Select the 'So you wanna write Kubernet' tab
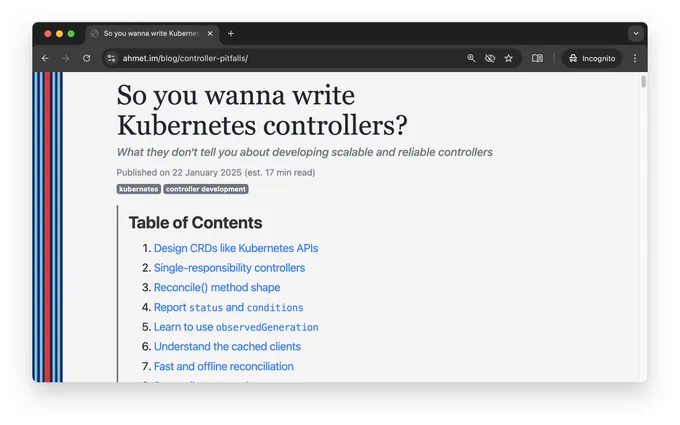This screenshot has height=425, width=680. 152,33
